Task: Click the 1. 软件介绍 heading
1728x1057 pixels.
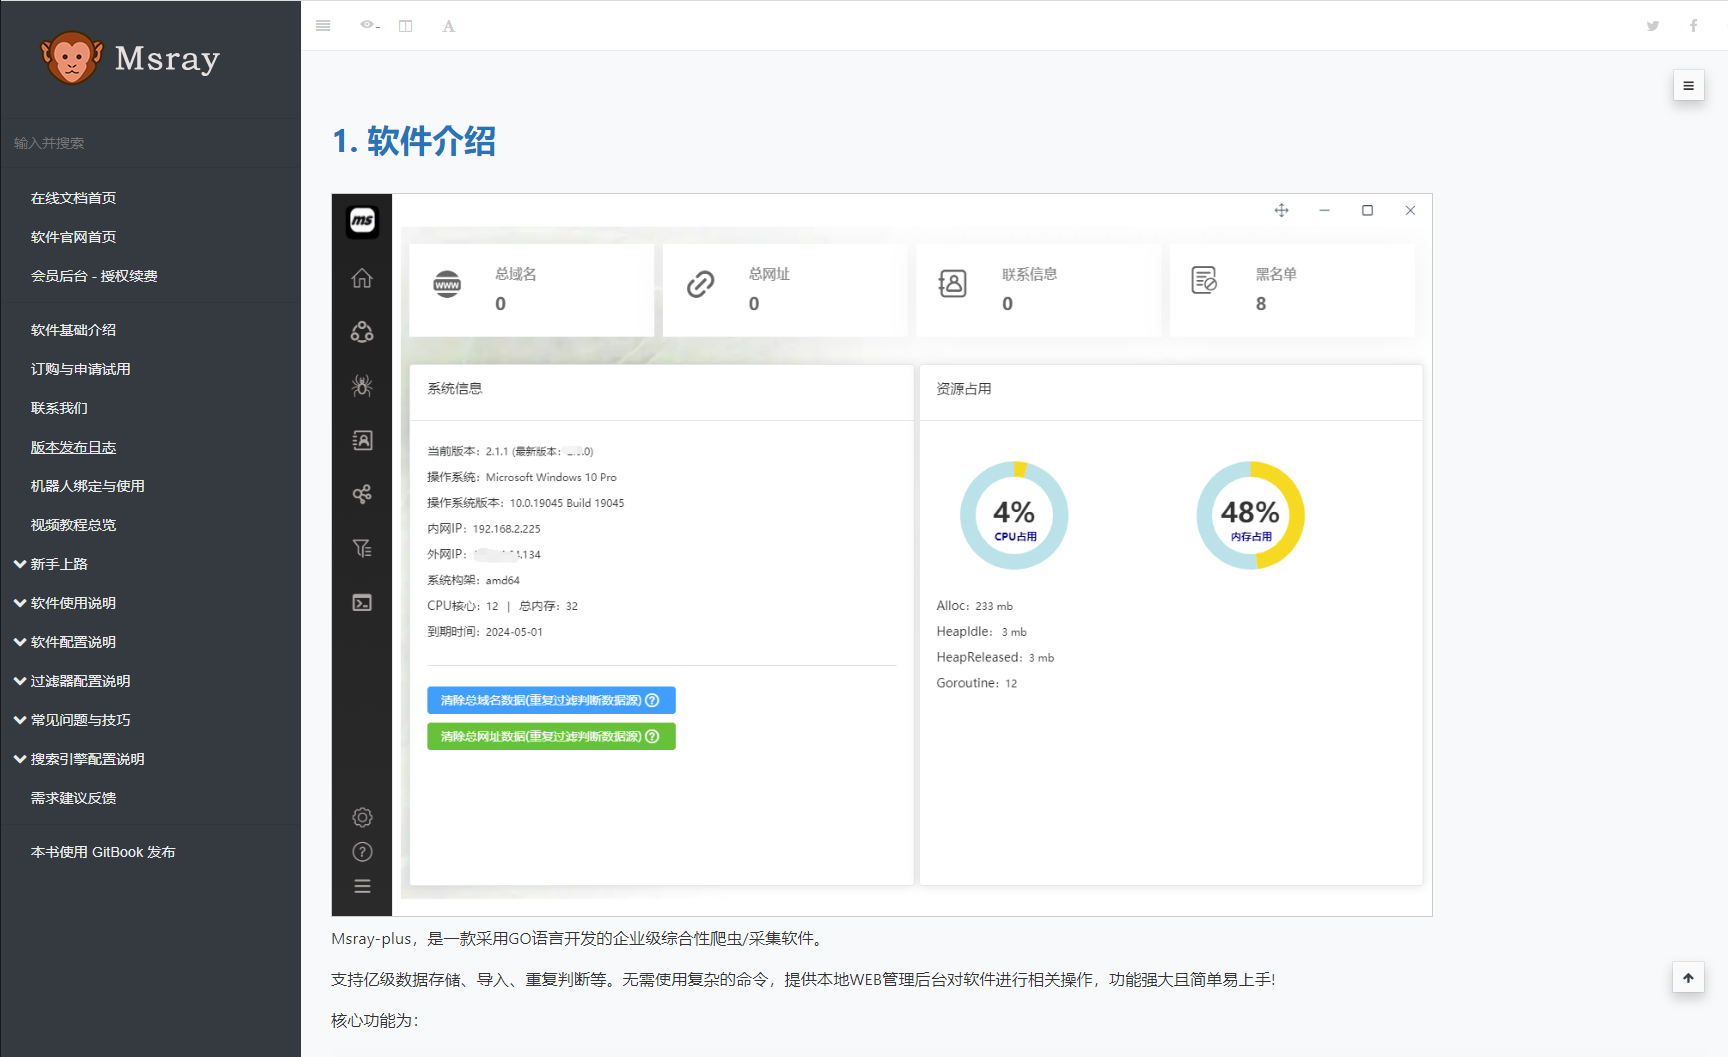Action: (x=414, y=141)
